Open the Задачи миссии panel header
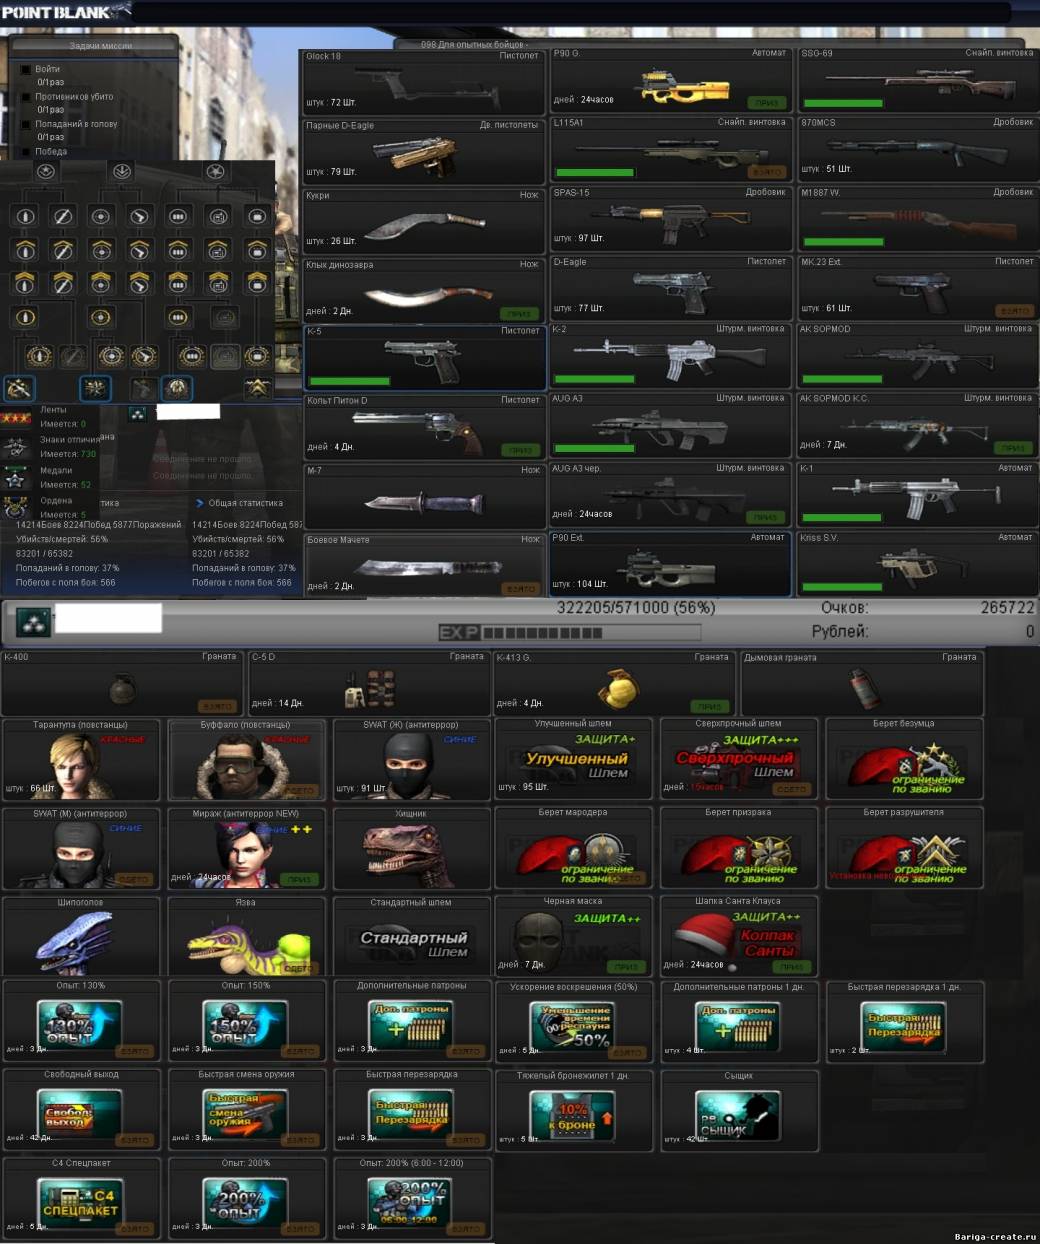 pyautogui.click(x=100, y=46)
